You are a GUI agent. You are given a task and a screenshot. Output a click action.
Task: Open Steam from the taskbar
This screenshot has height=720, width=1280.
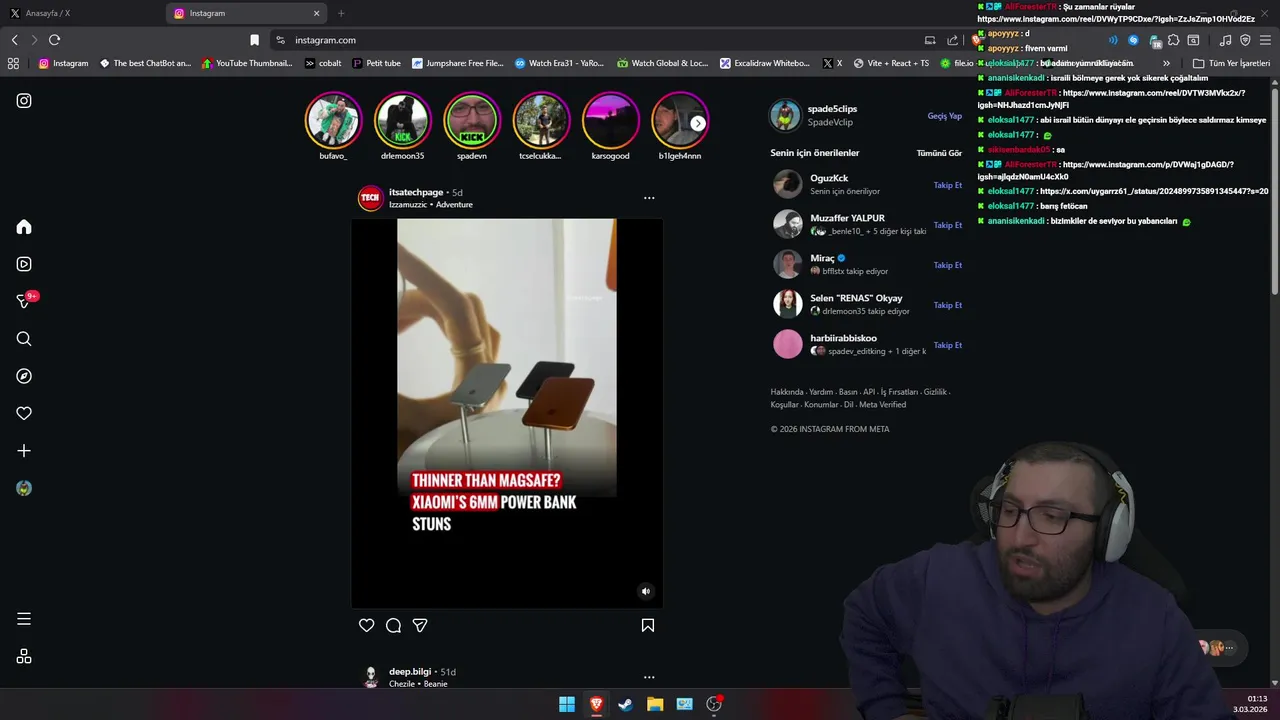point(625,704)
